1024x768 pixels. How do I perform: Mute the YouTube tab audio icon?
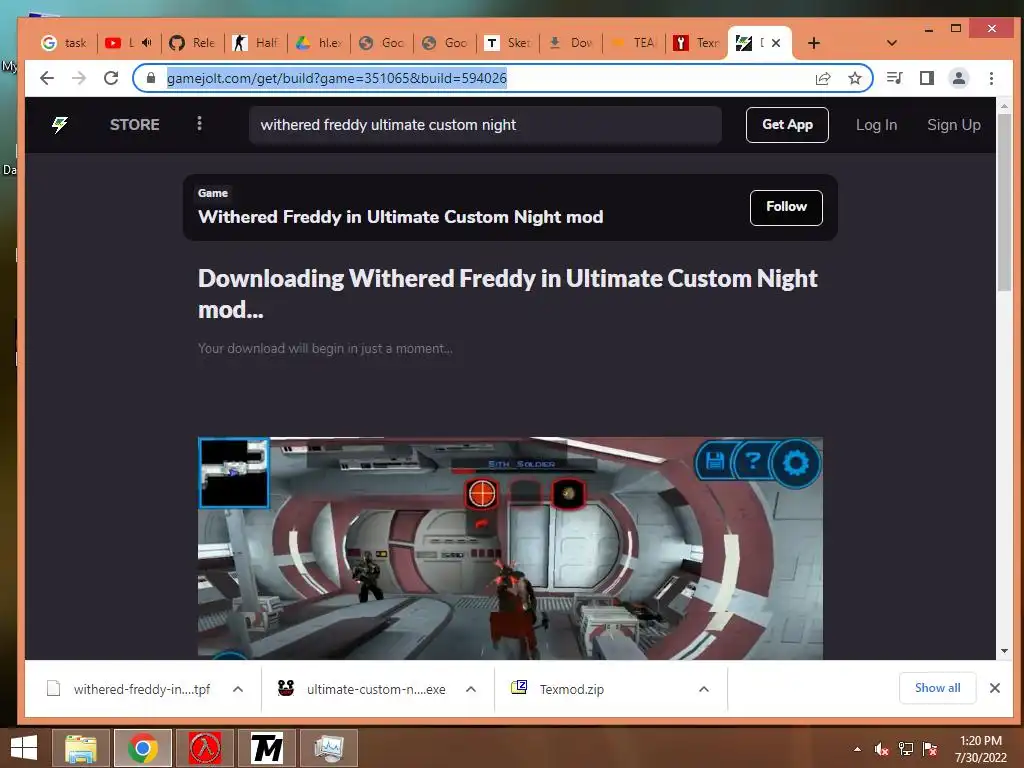[147, 42]
